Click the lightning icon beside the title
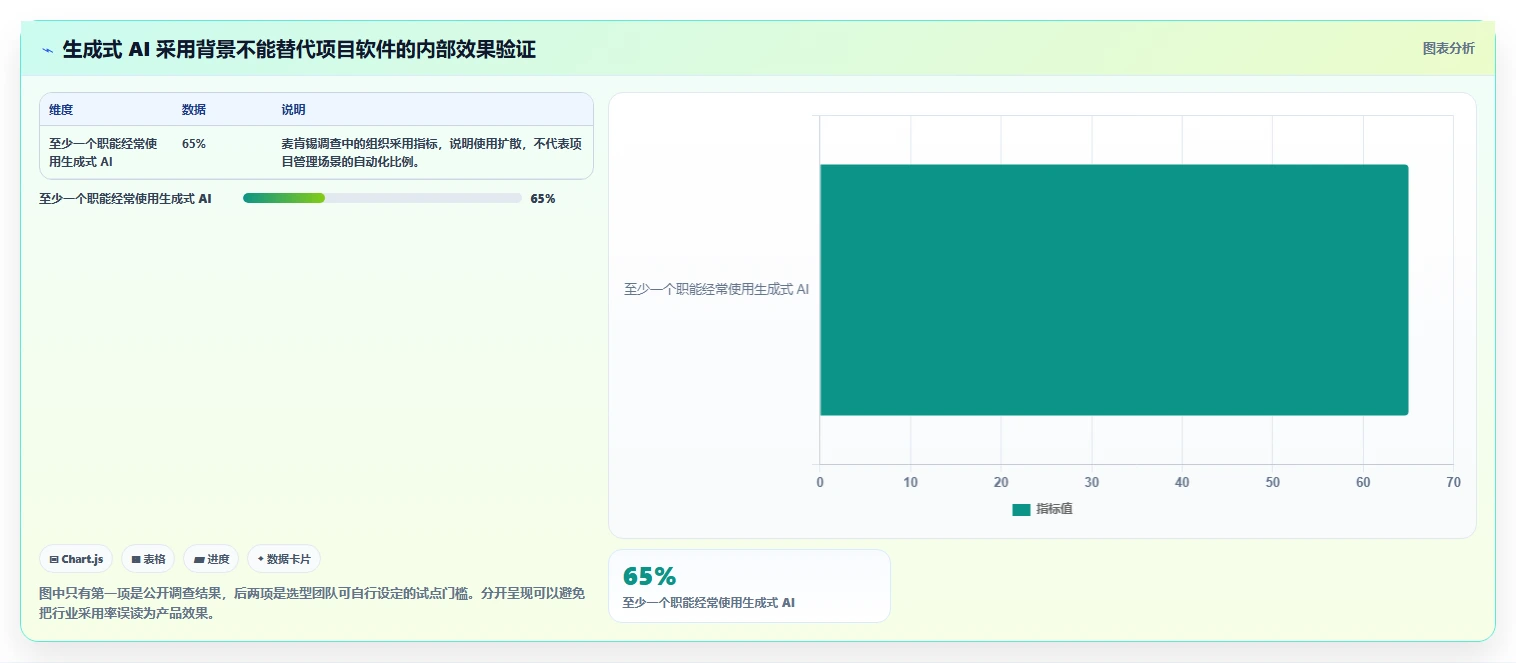The height and width of the screenshot is (663, 1516). point(47,50)
